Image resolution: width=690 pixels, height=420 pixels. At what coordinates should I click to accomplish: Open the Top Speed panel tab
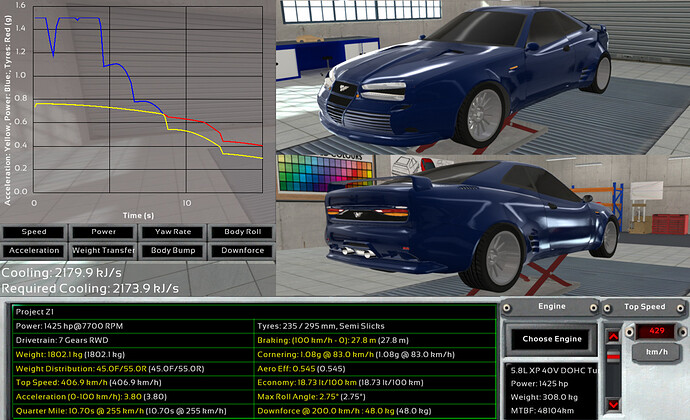coord(645,307)
